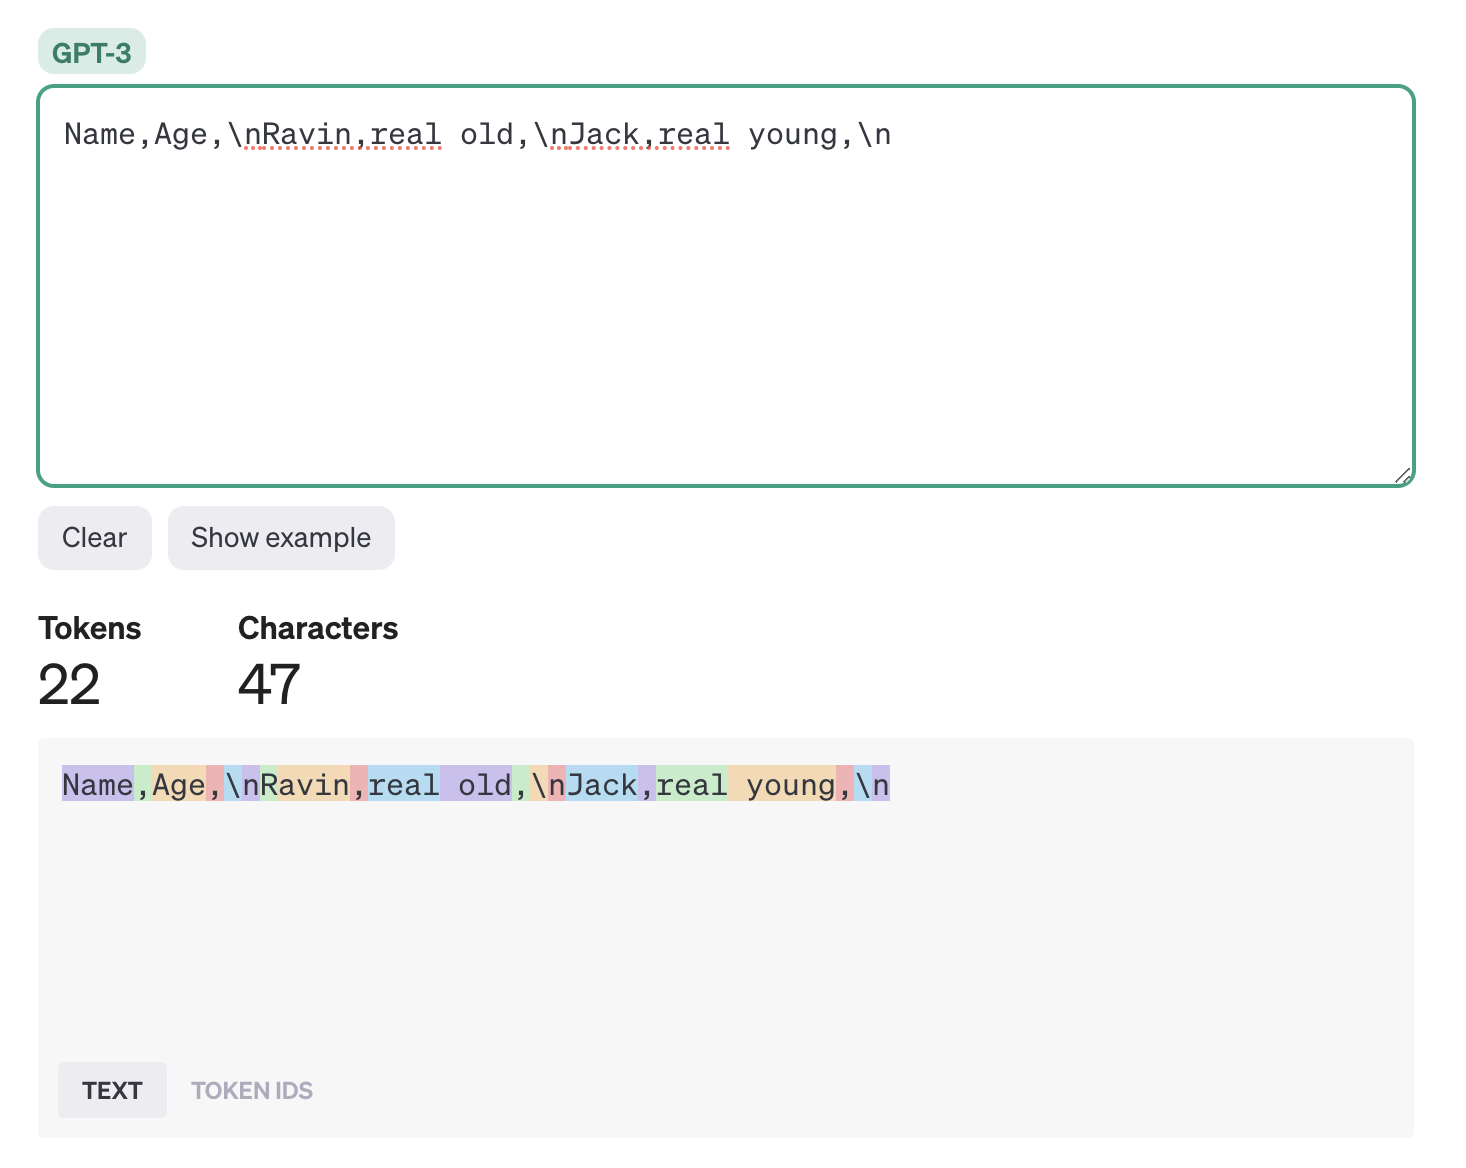Click the resize handle of the text area
The image size is (1466, 1168).
coord(1402,476)
